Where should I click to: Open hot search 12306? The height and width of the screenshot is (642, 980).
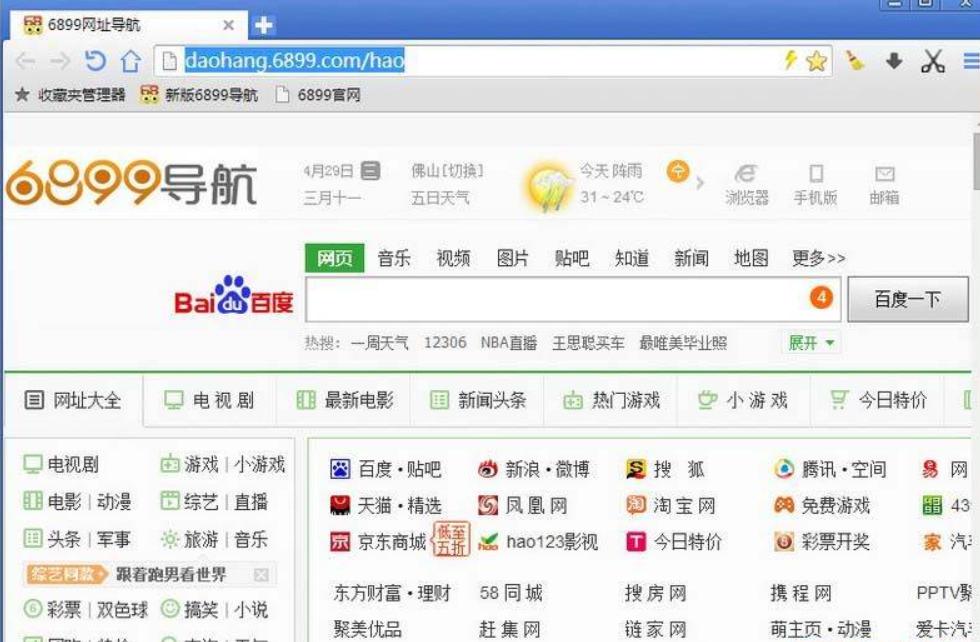click(445, 343)
